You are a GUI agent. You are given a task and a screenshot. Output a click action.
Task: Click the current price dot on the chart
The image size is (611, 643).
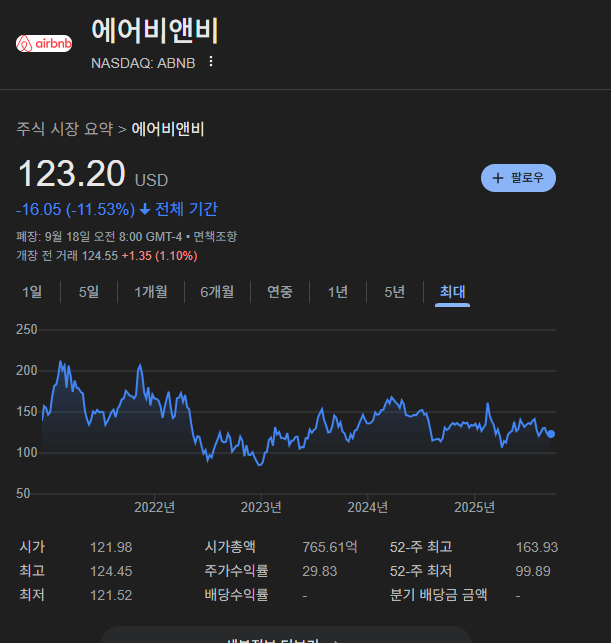coord(551,434)
